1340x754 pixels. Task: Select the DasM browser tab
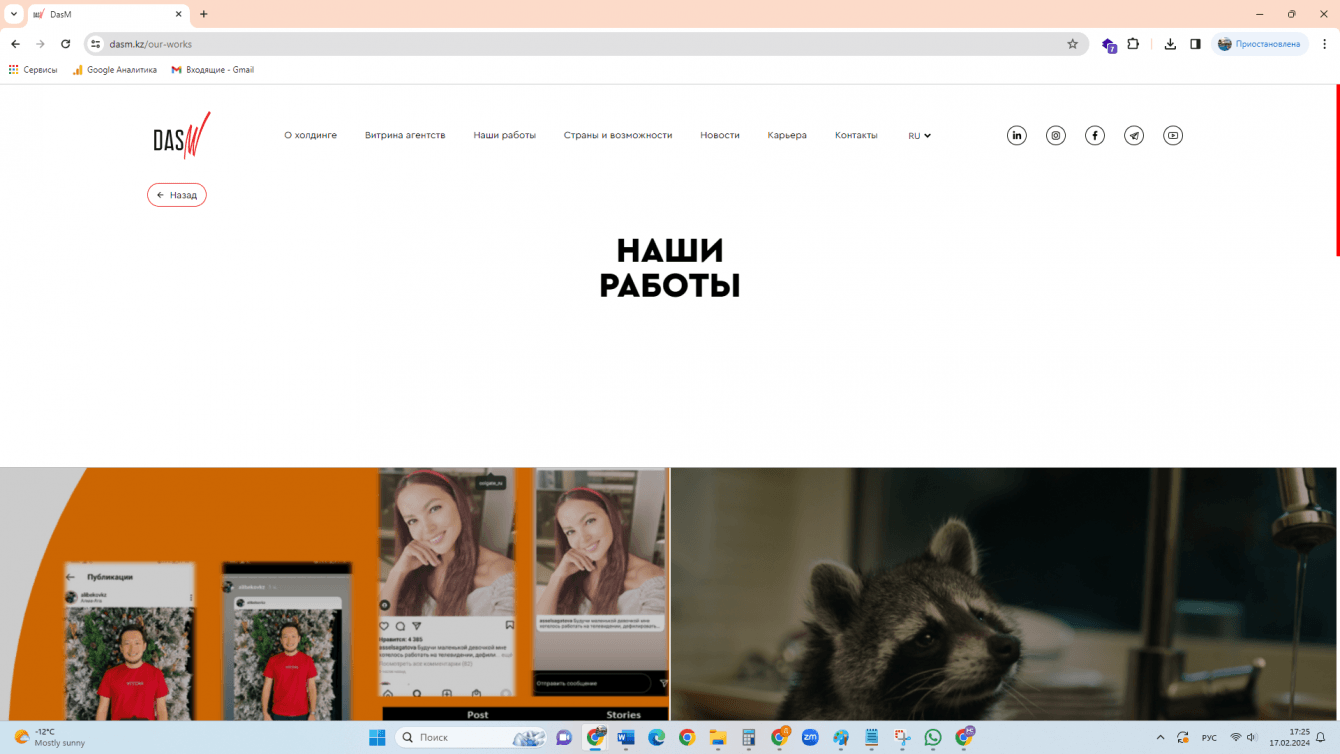pos(108,15)
